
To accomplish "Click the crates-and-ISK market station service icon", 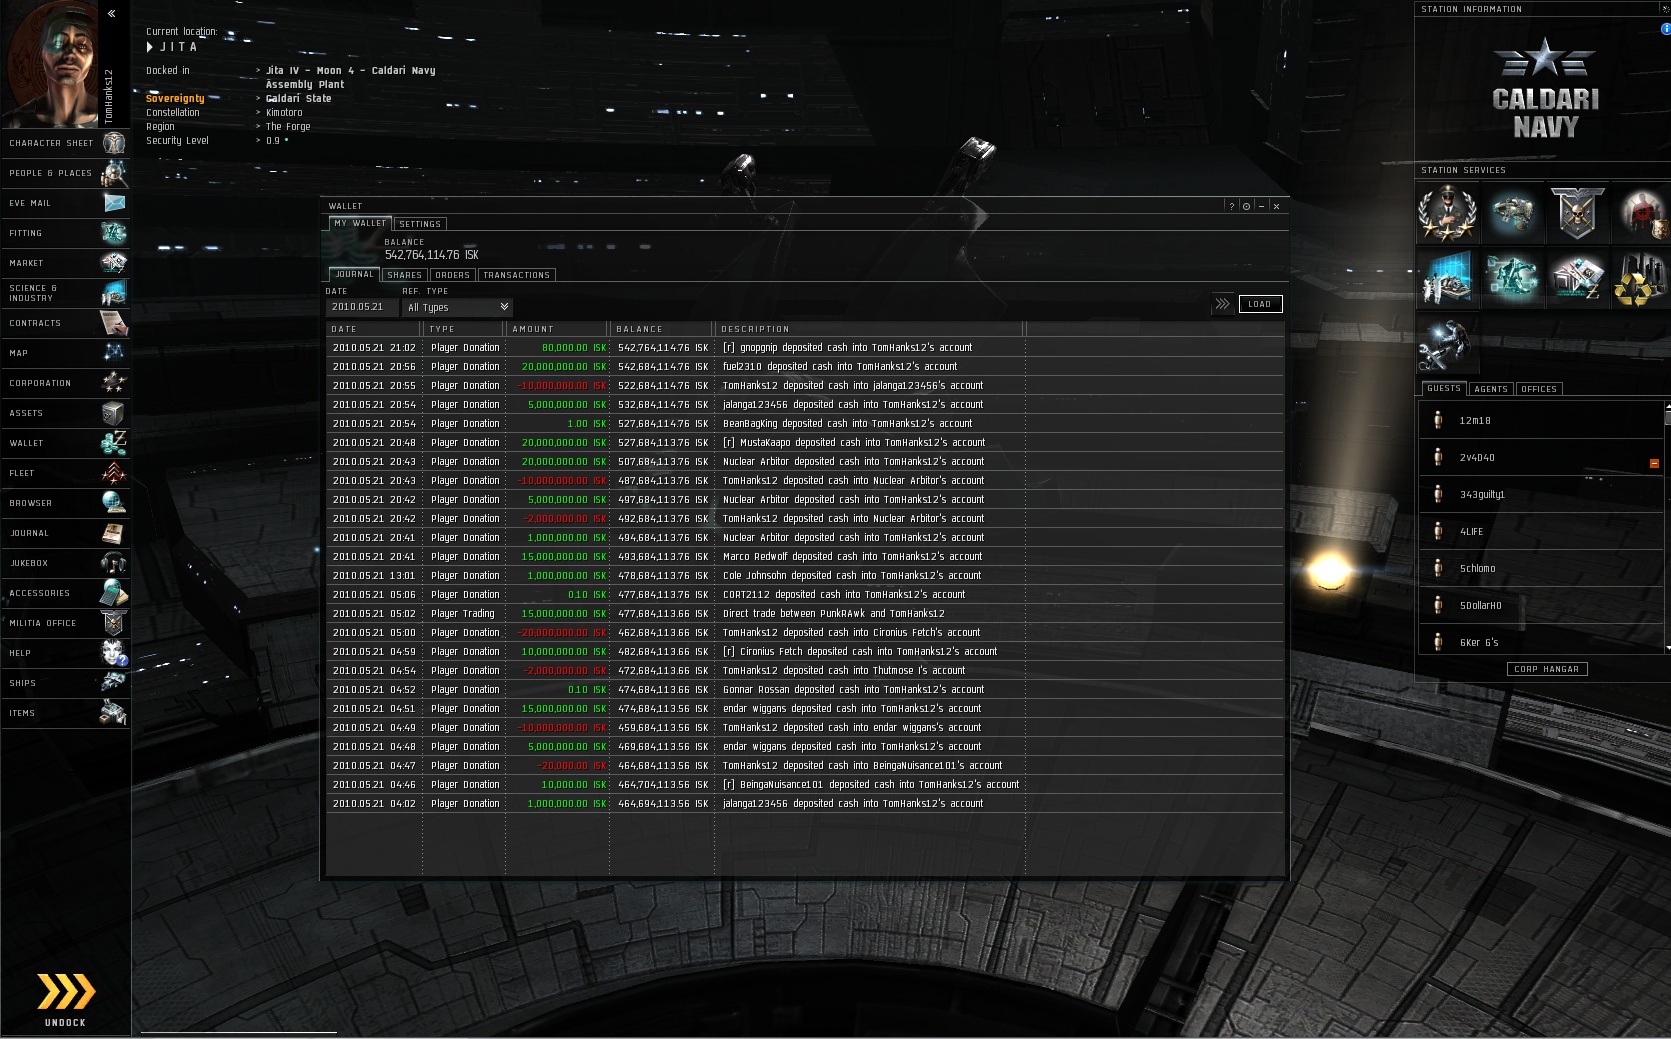I will coord(1577,278).
